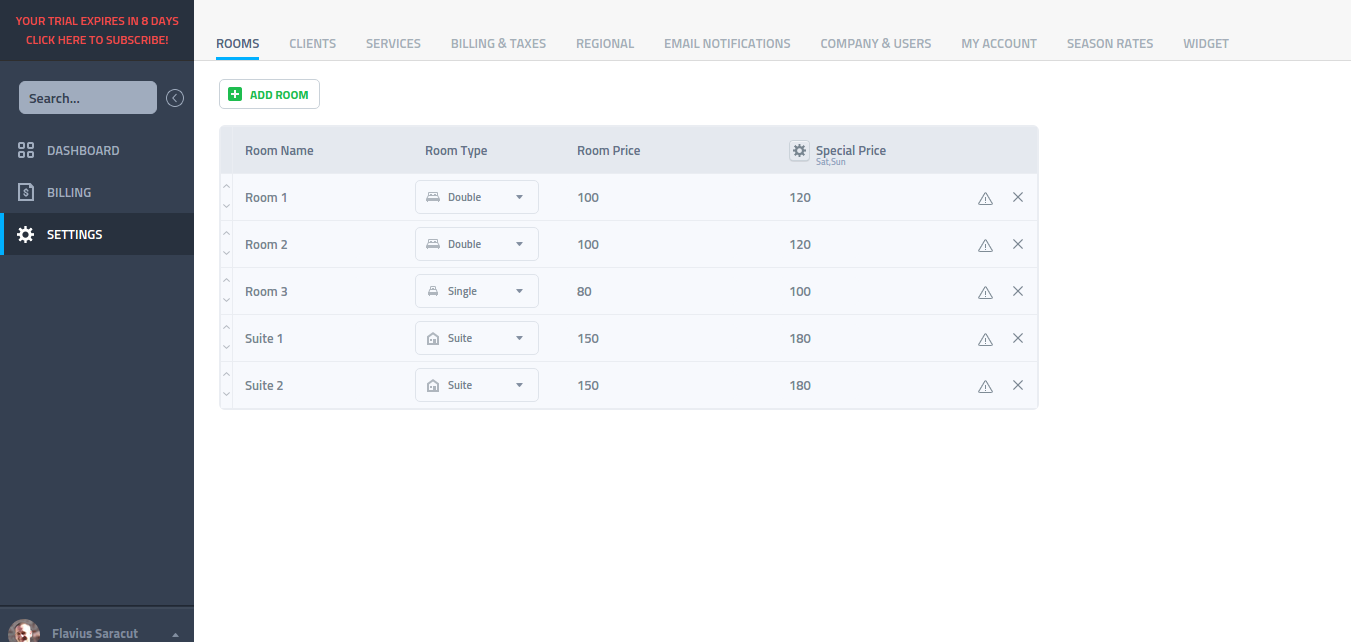Click the Settings gear icon in sidebar
1351x642 pixels.
(26, 234)
